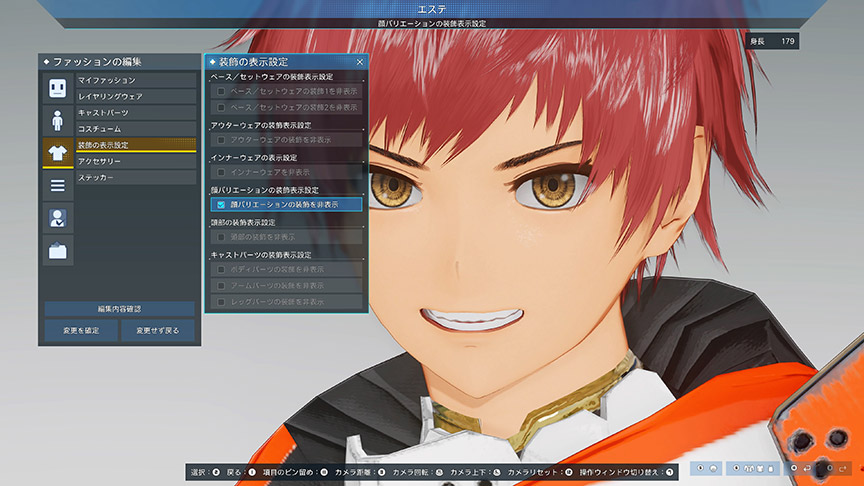This screenshot has height=486, width=864.
Task: Click 変更せず戻る to discard changes
Action: (x=158, y=330)
